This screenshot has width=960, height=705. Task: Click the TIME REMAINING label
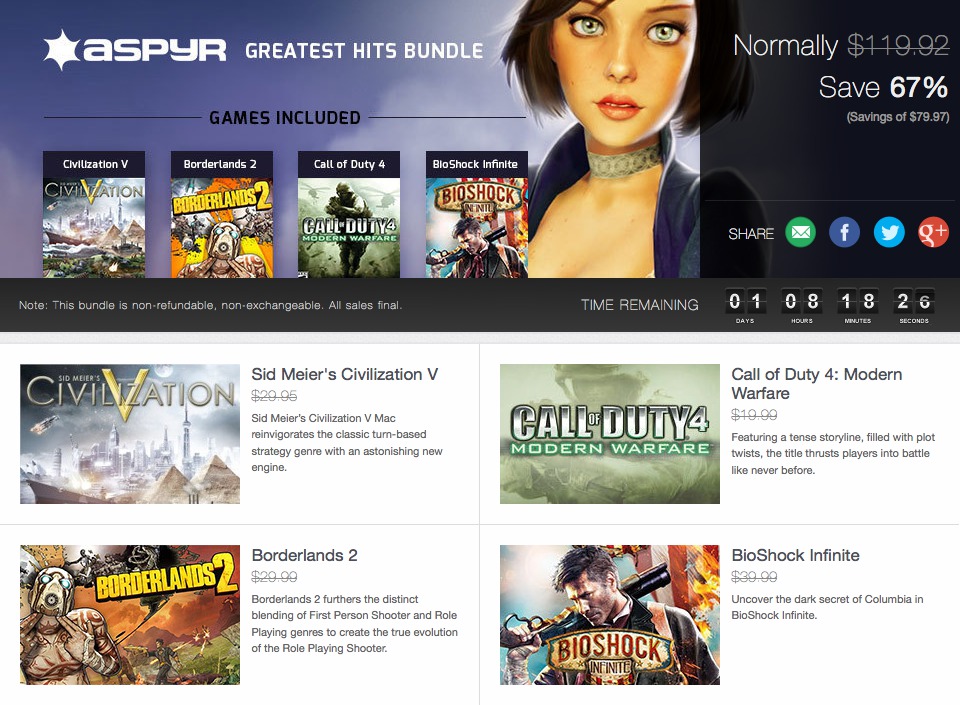(x=640, y=305)
